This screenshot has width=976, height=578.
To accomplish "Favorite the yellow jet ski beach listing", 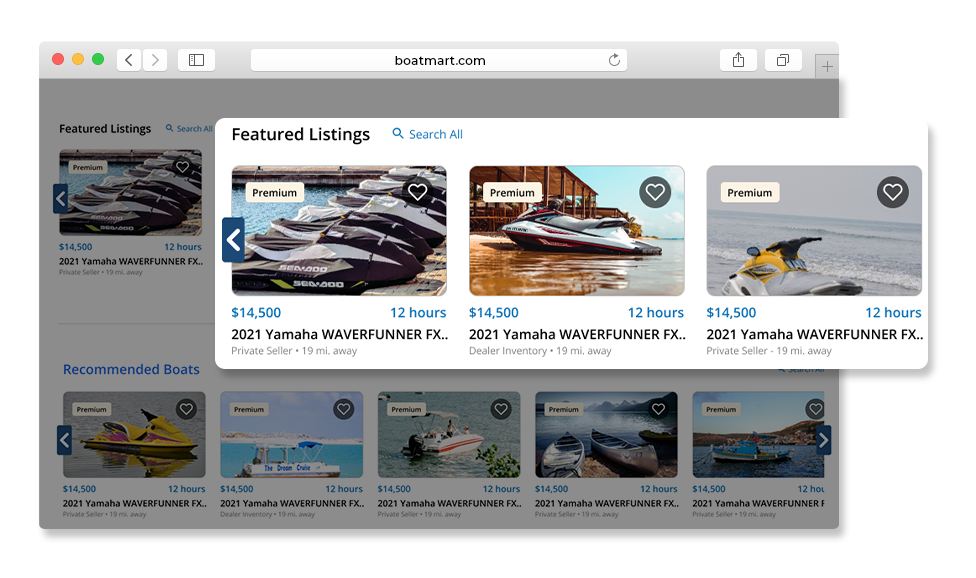I will 893,192.
